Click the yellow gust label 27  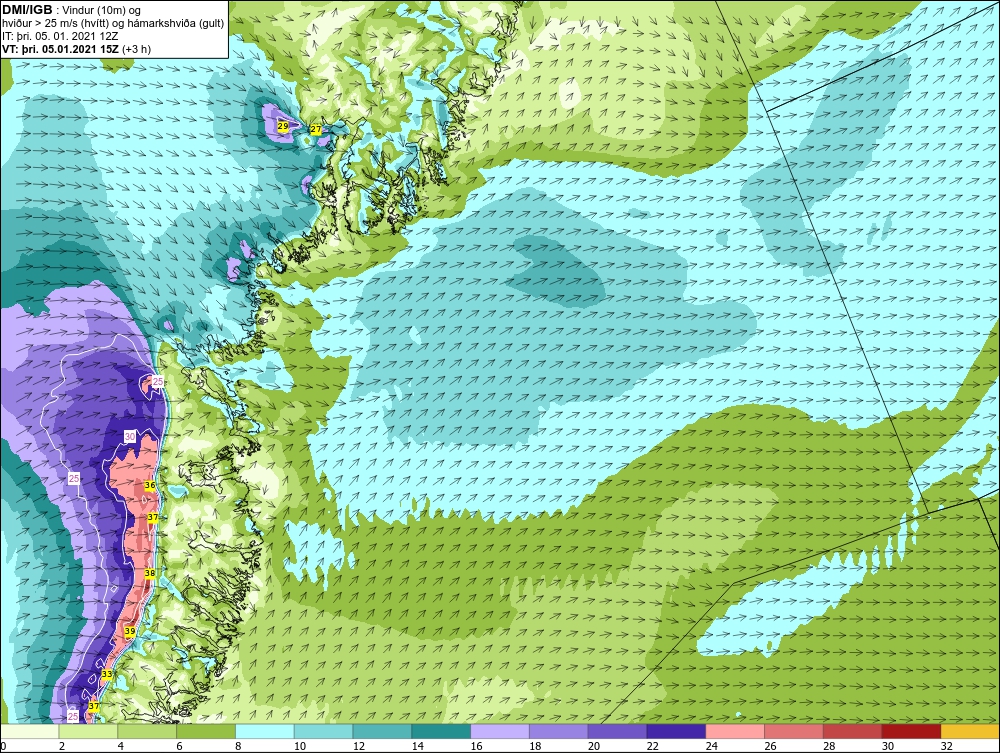pos(316,129)
